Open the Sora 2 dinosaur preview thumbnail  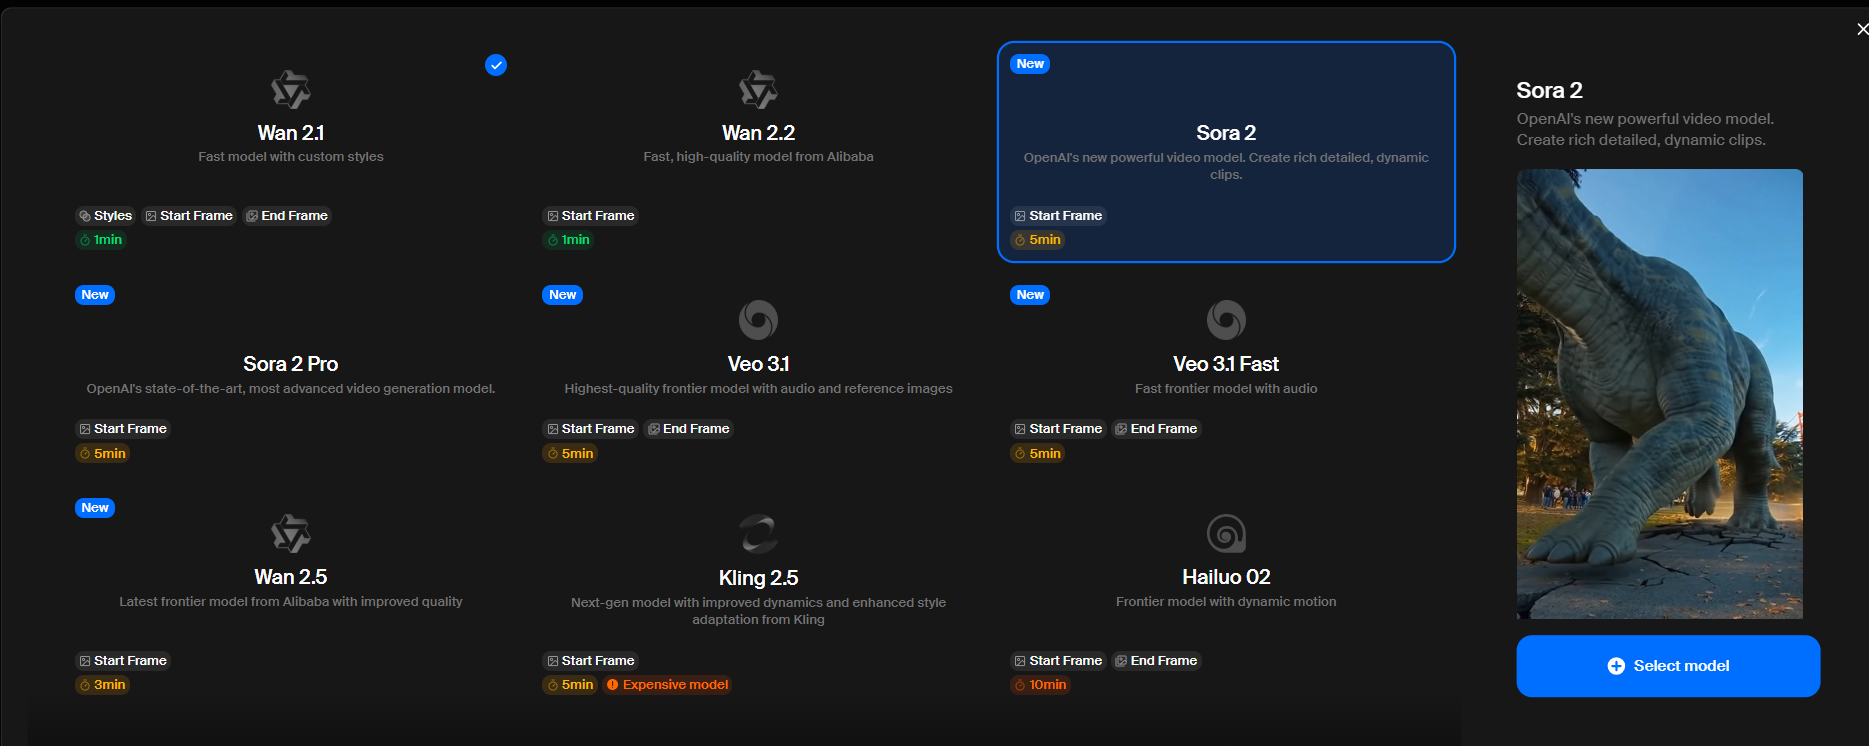[x=1659, y=393]
